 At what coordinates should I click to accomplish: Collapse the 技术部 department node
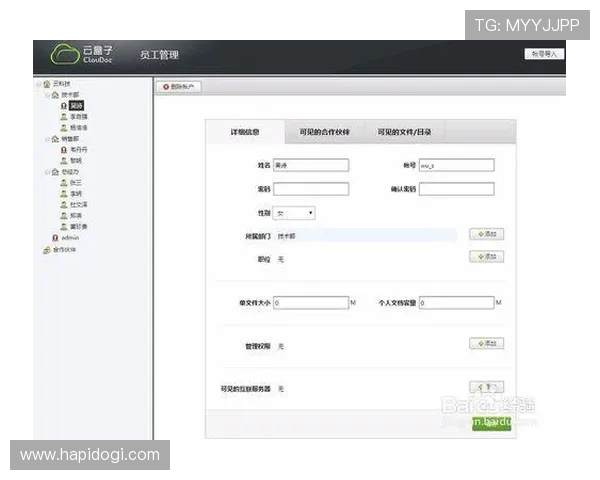pyautogui.click(x=47, y=95)
